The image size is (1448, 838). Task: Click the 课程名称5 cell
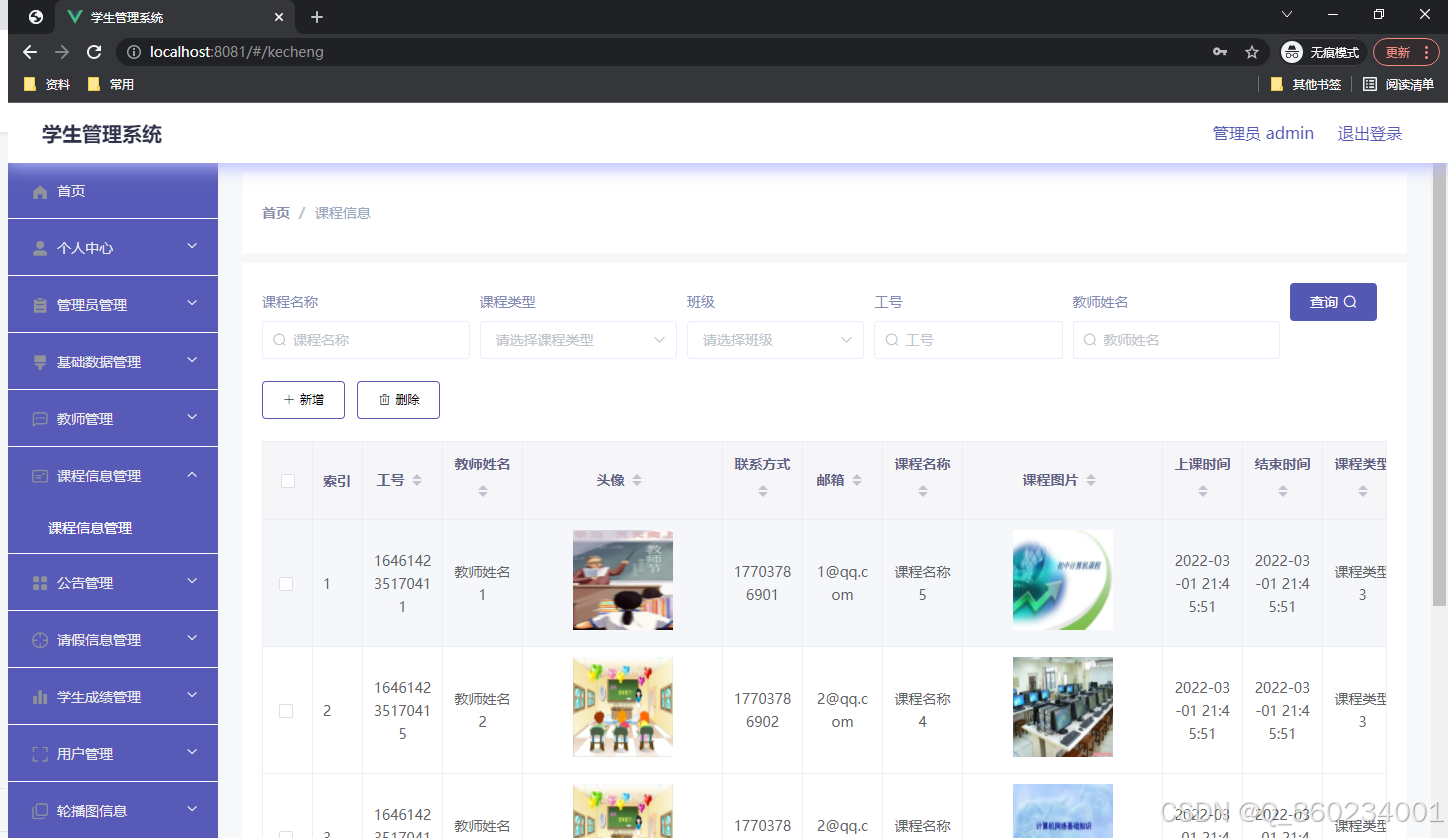[923, 583]
